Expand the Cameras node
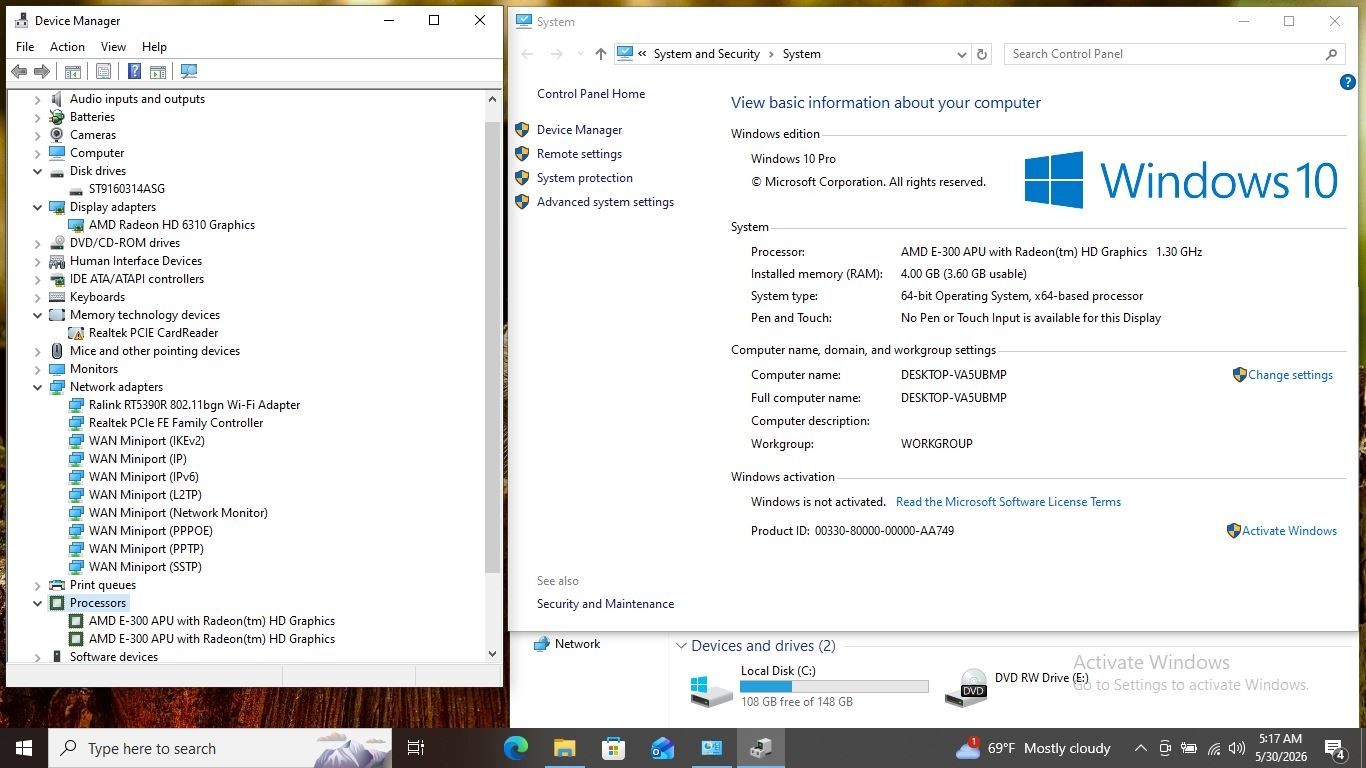Screen dimensions: 1366x768 (38, 135)
